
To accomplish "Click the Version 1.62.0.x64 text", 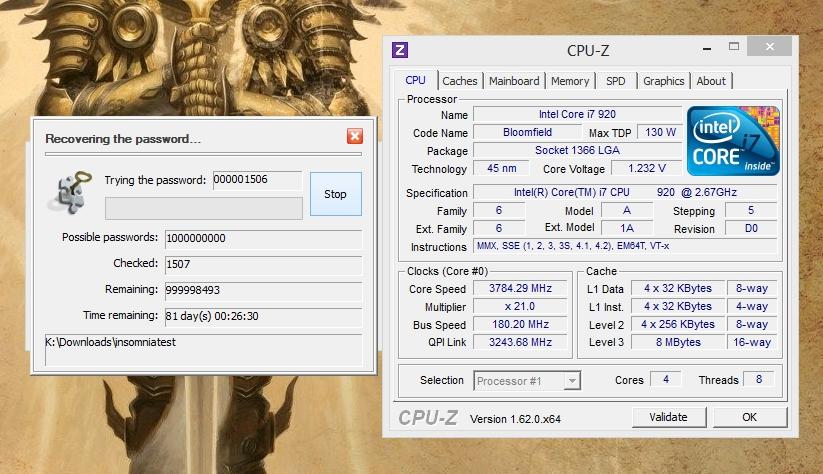I will [515, 419].
